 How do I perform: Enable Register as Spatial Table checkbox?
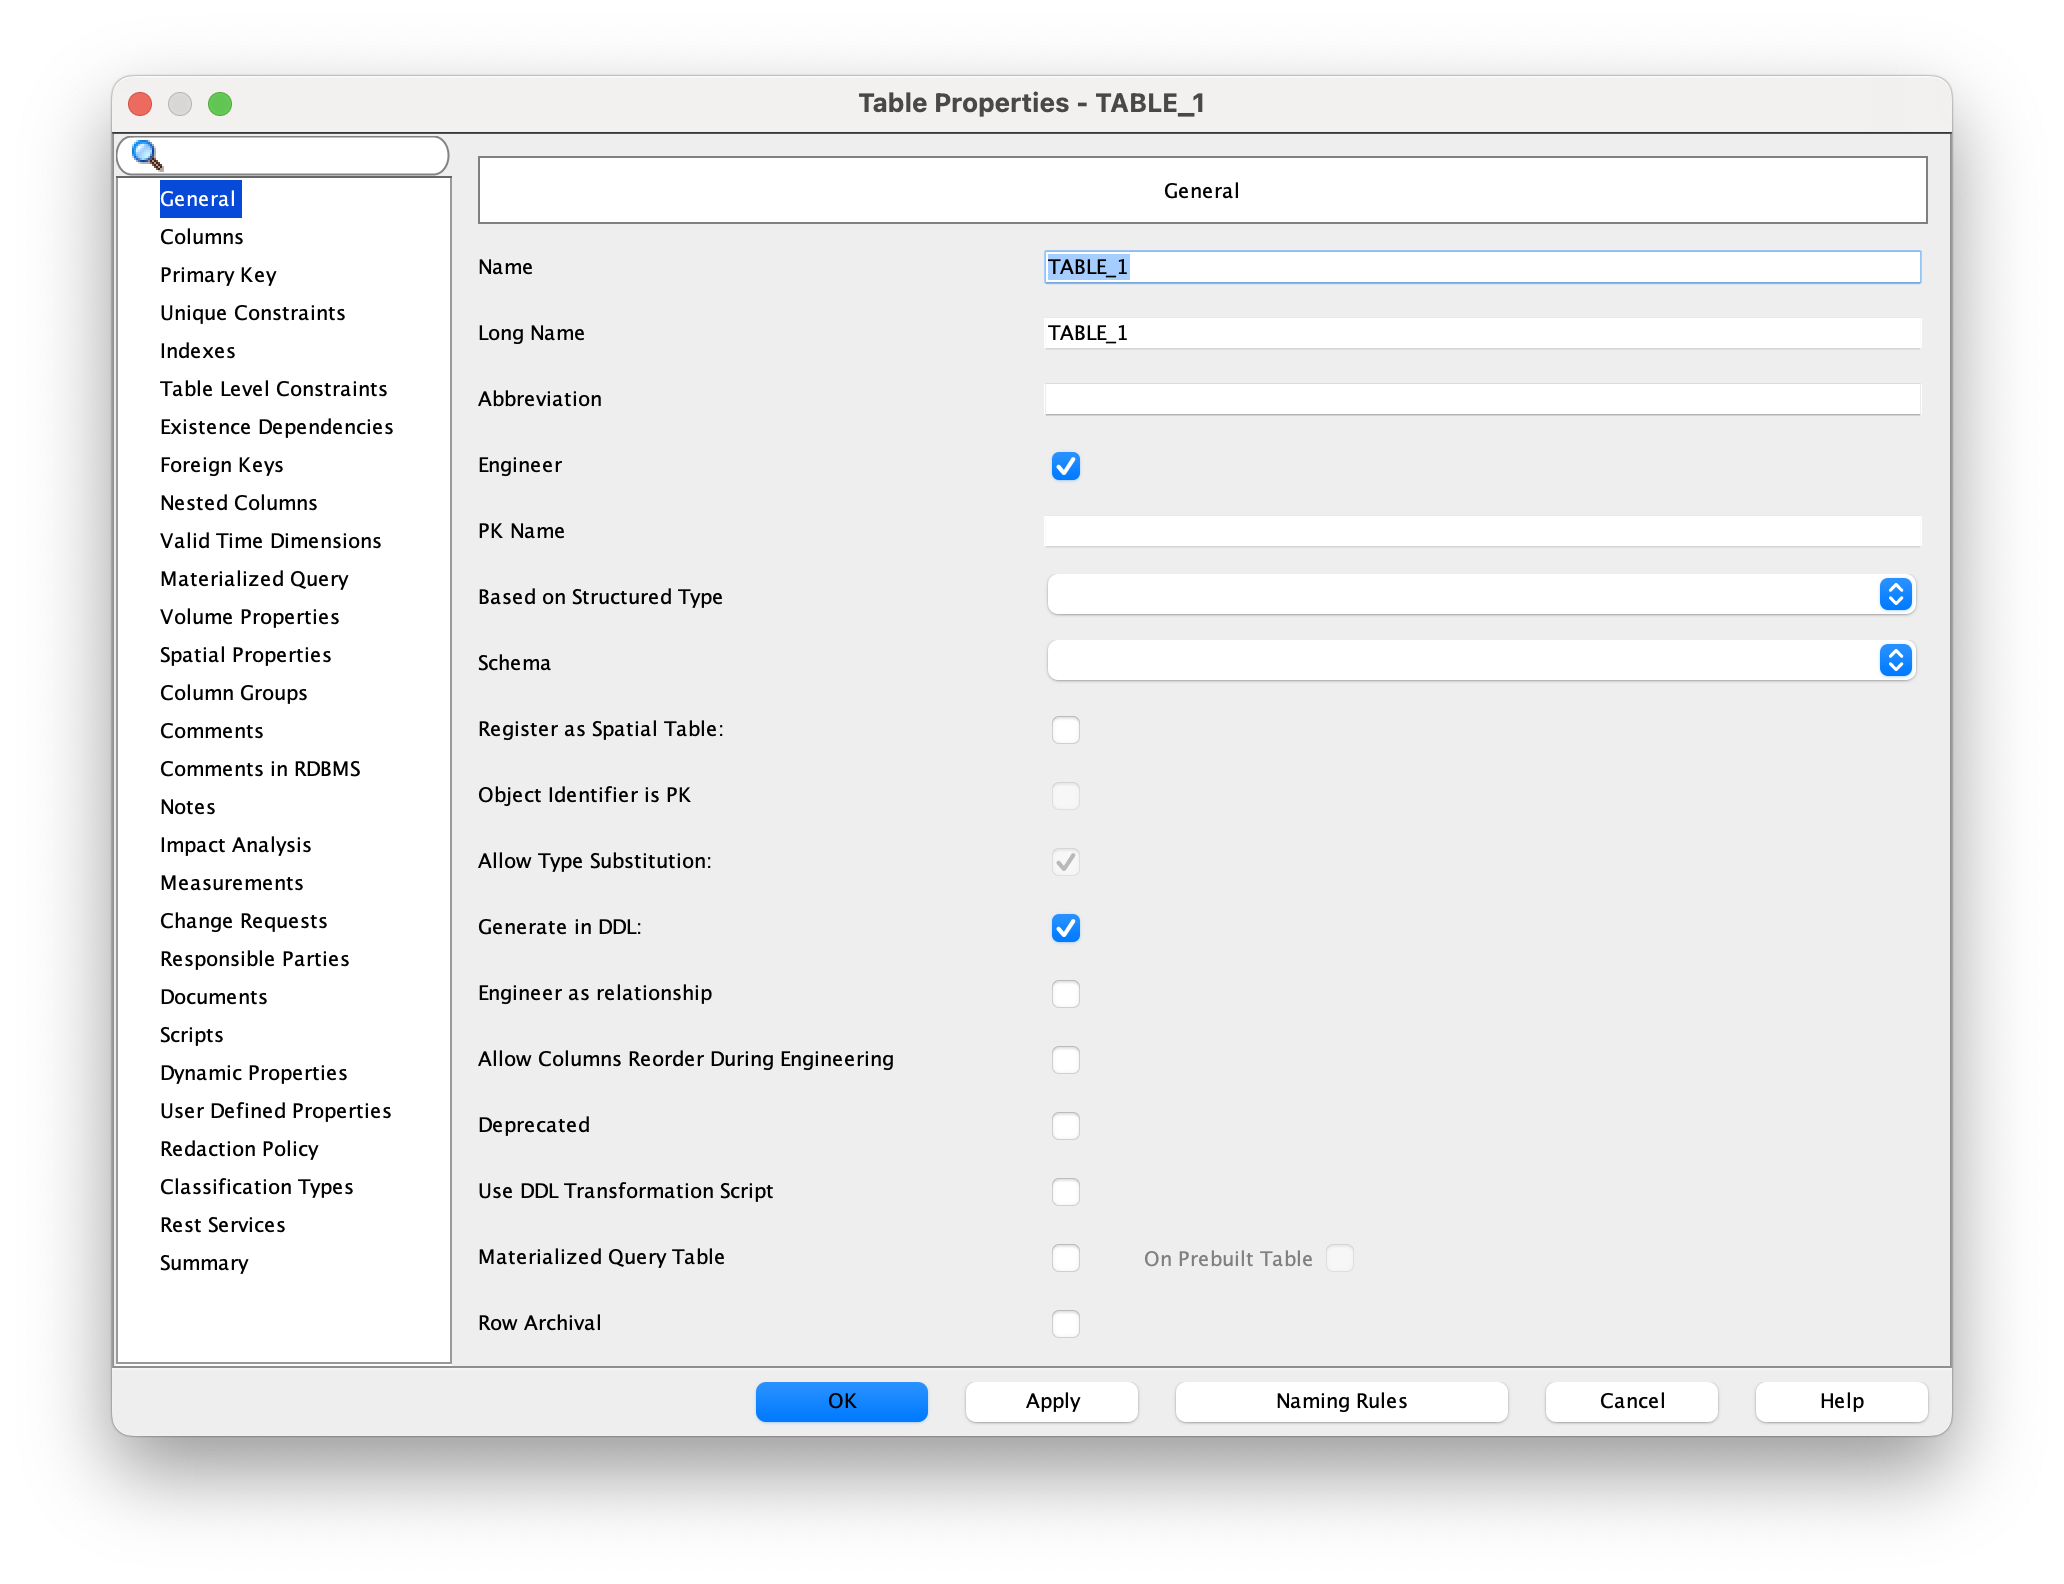pos(1065,730)
